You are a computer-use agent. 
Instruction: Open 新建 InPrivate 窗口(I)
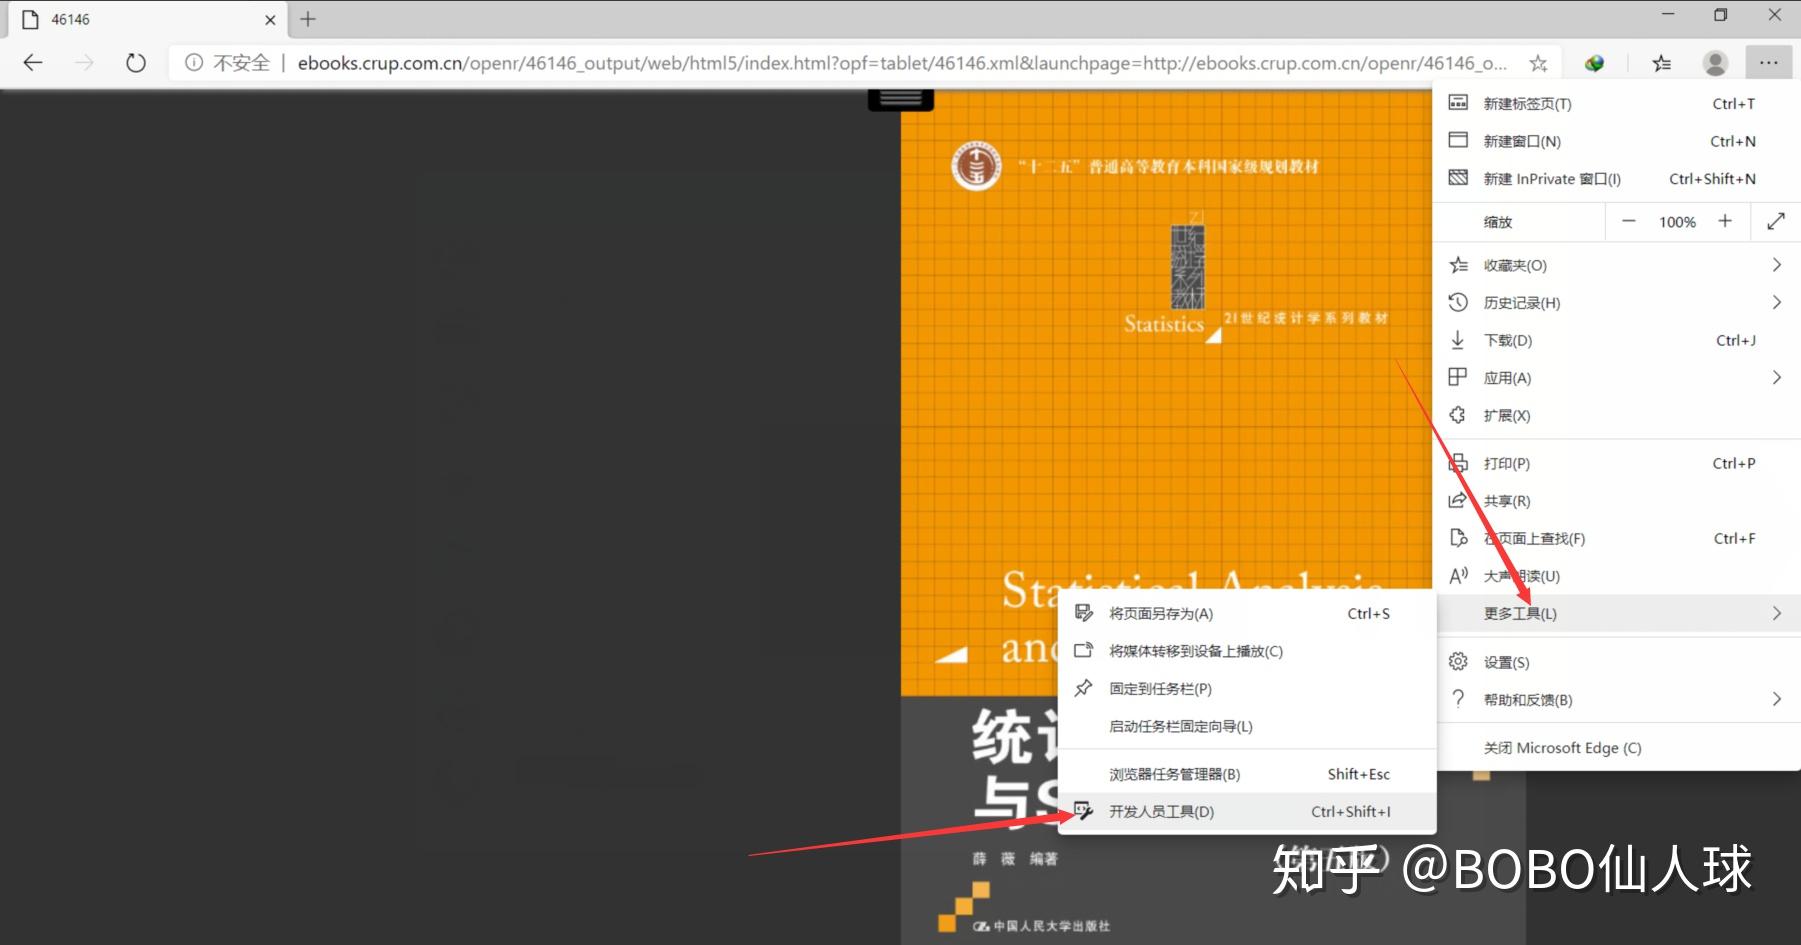[1617, 179]
